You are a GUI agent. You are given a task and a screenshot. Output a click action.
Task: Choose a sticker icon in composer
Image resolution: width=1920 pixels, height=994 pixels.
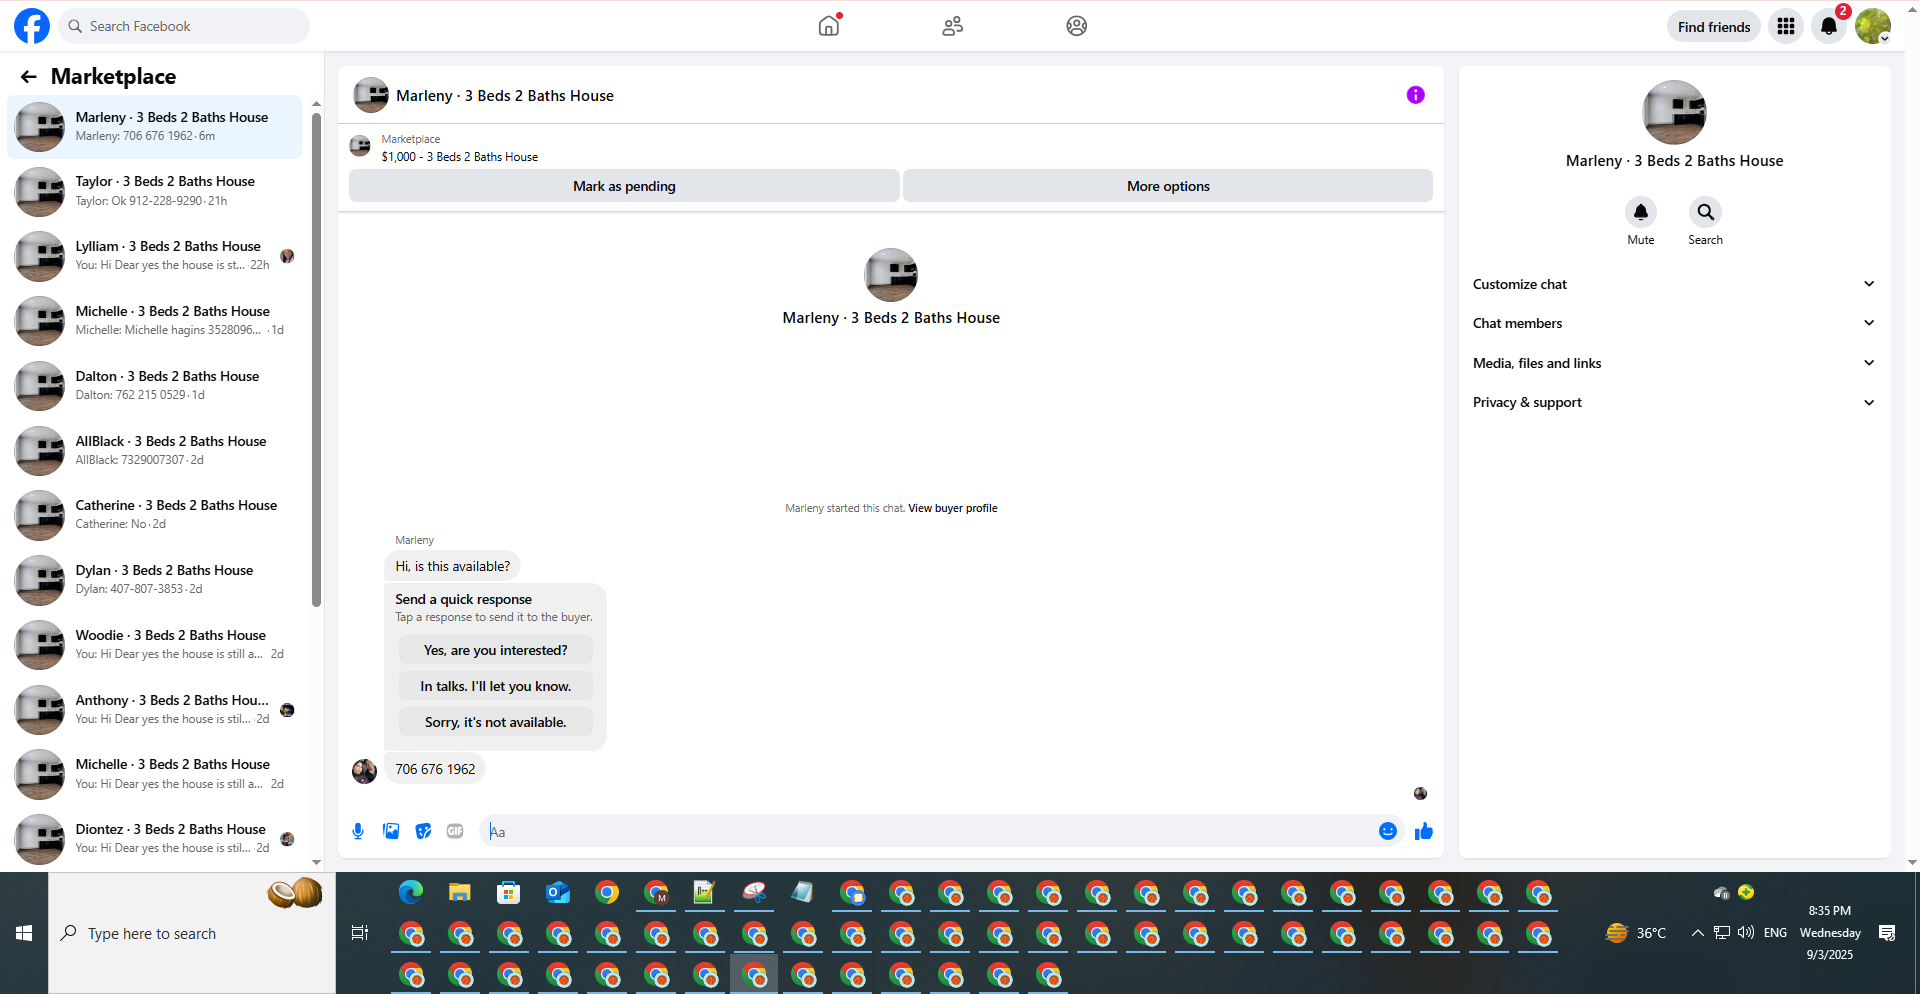pos(424,831)
